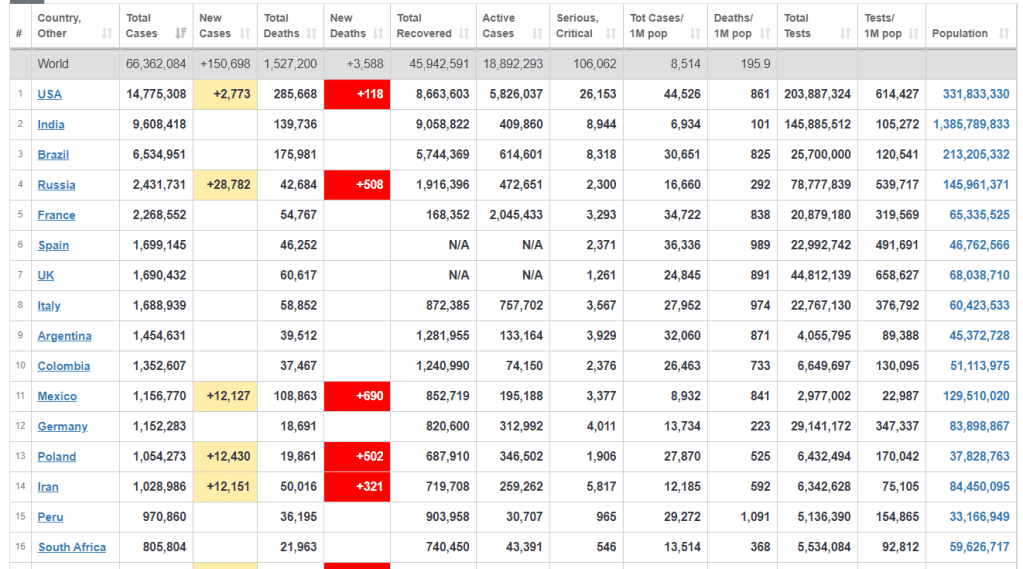
Task: Click Active Cases sort arrows
Action: pos(537,34)
